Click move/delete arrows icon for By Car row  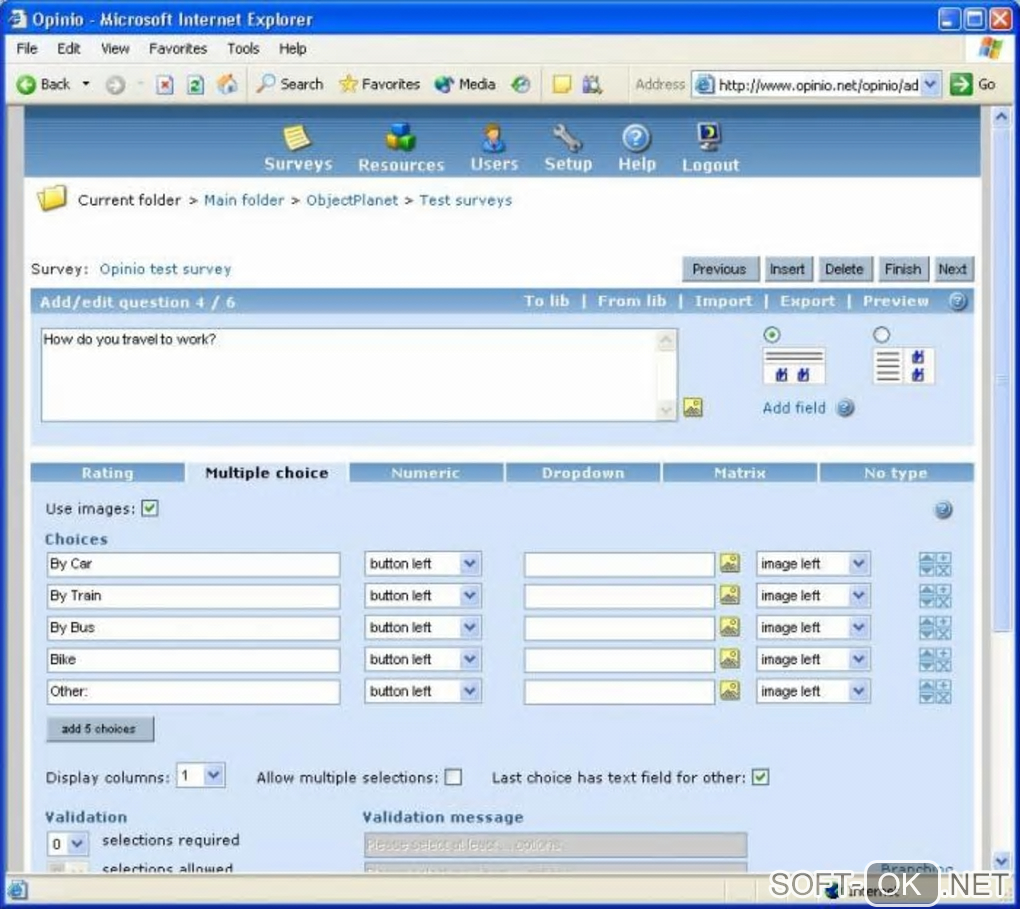935,564
